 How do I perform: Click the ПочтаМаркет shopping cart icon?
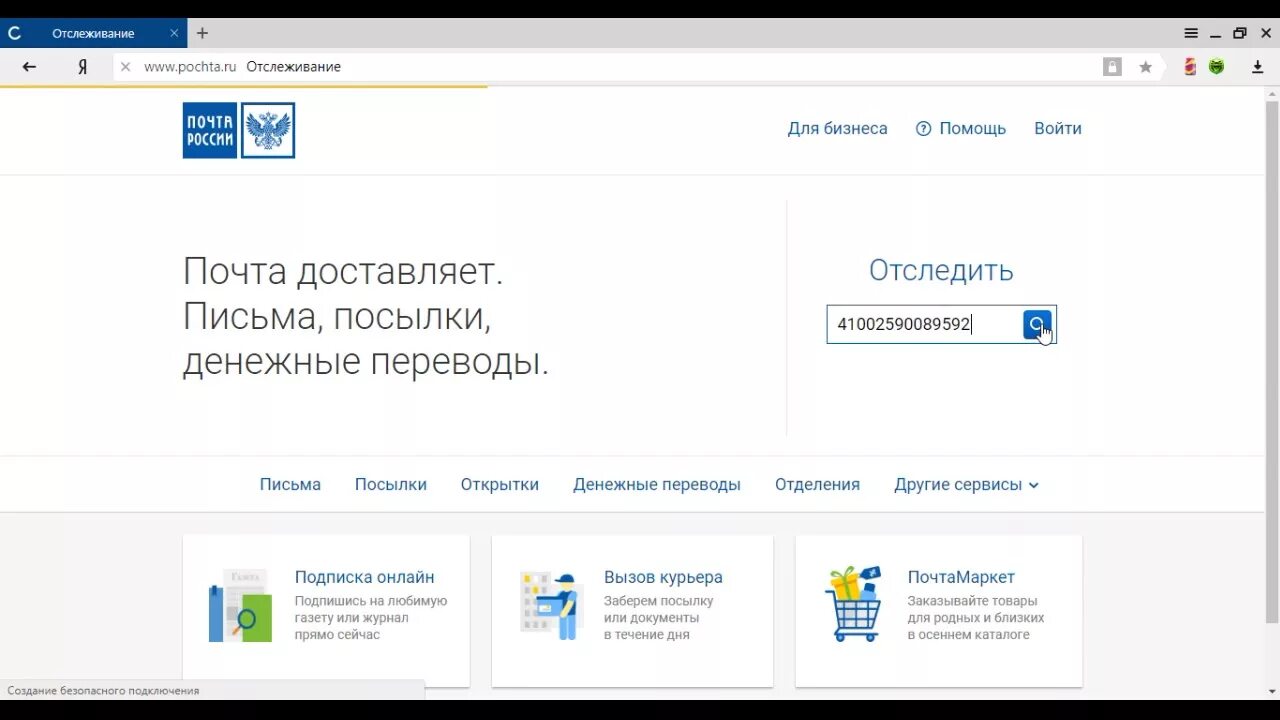(855, 604)
